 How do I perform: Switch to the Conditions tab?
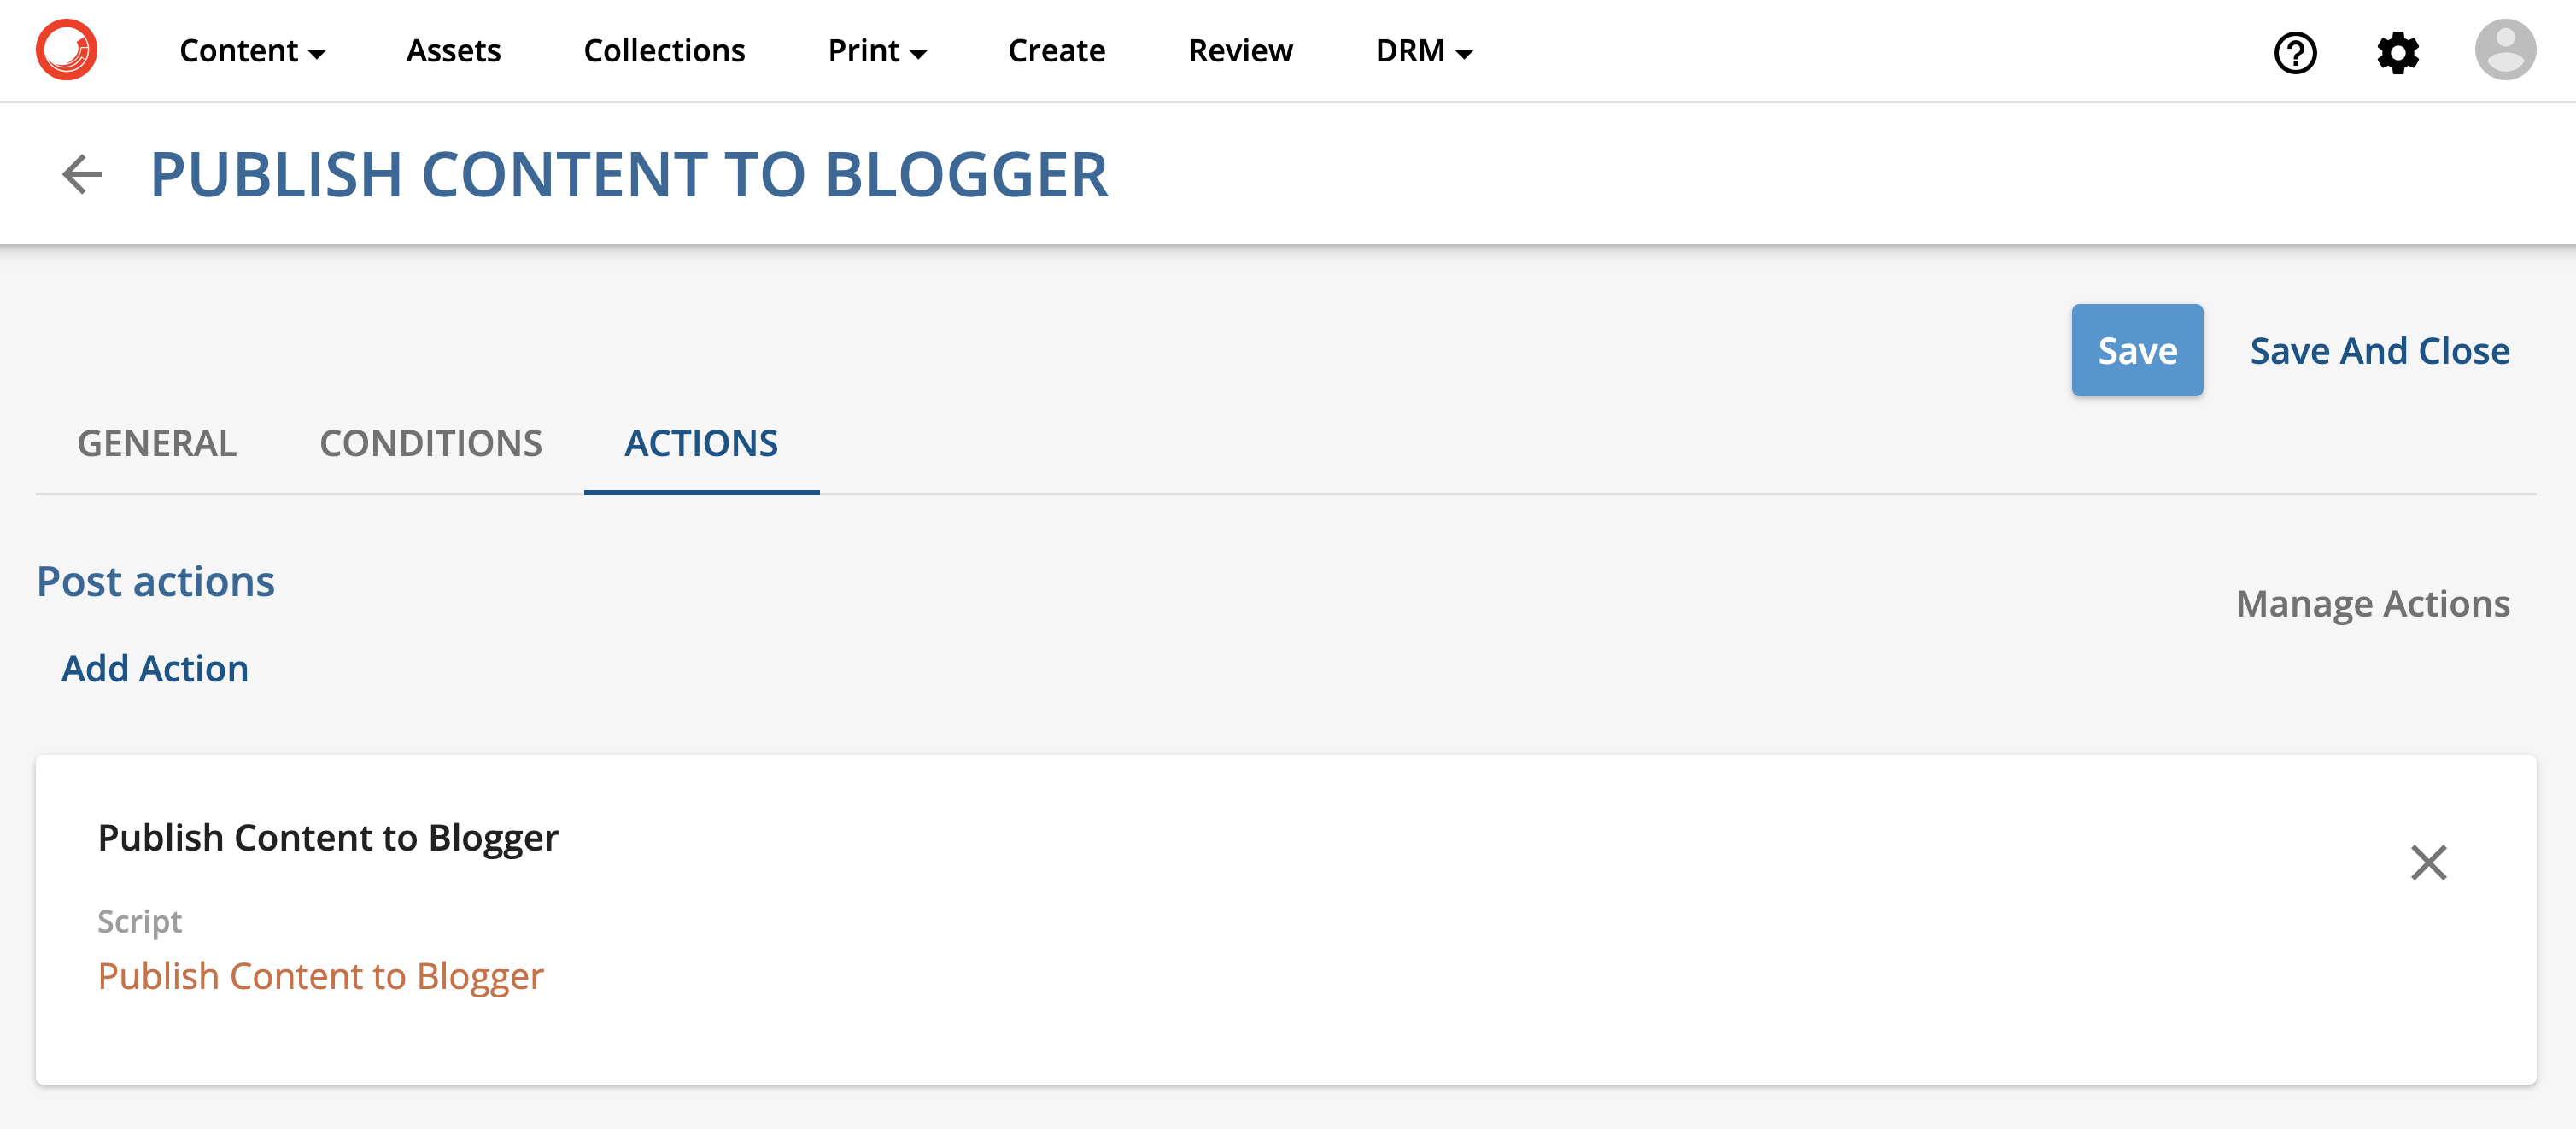[x=431, y=443]
